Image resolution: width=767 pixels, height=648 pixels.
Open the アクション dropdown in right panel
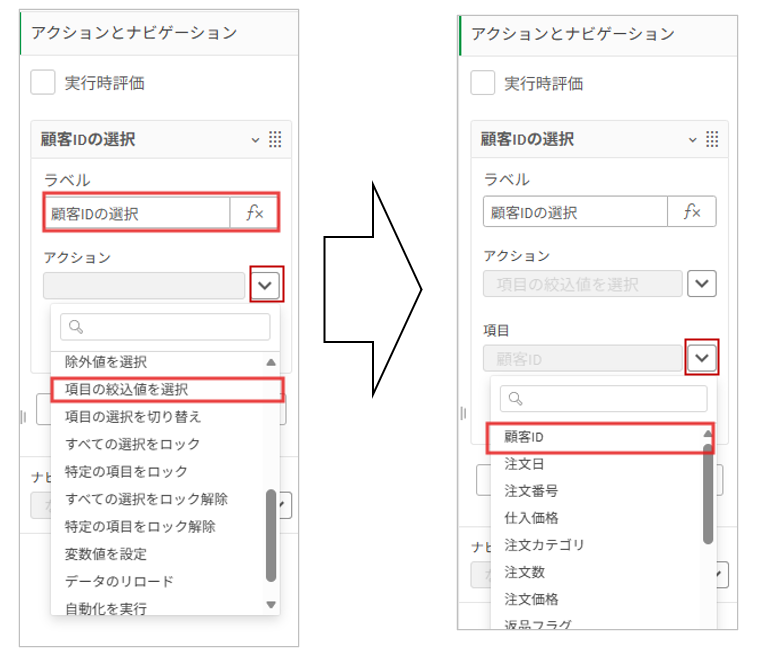(x=702, y=284)
